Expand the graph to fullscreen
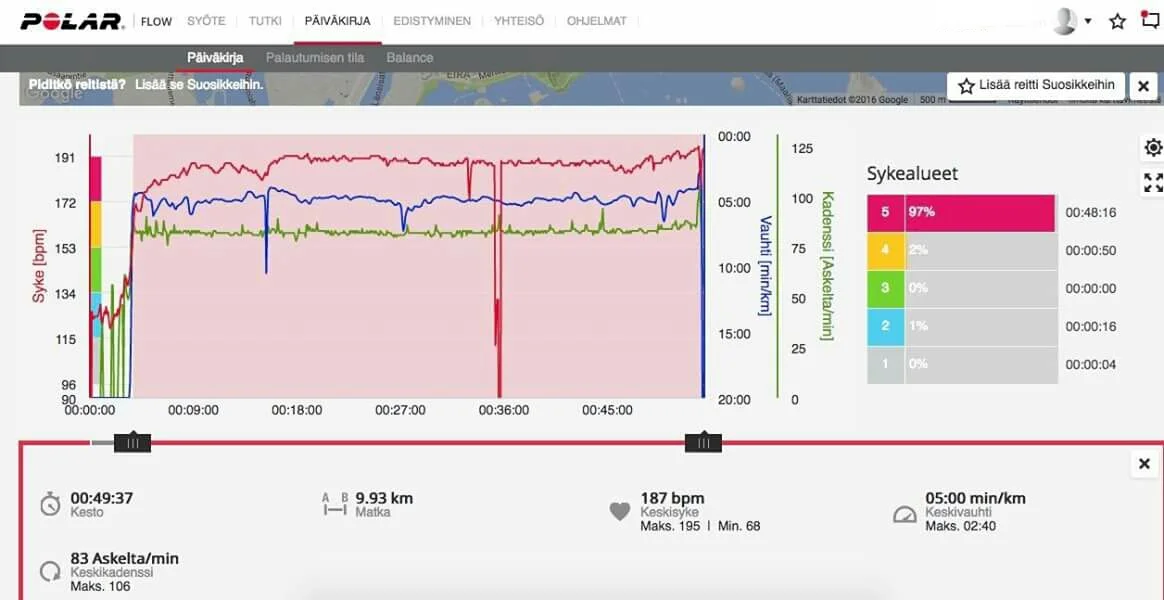Image resolution: width=1164 pixels, height=600 pixels. [x=1153, y=182]
